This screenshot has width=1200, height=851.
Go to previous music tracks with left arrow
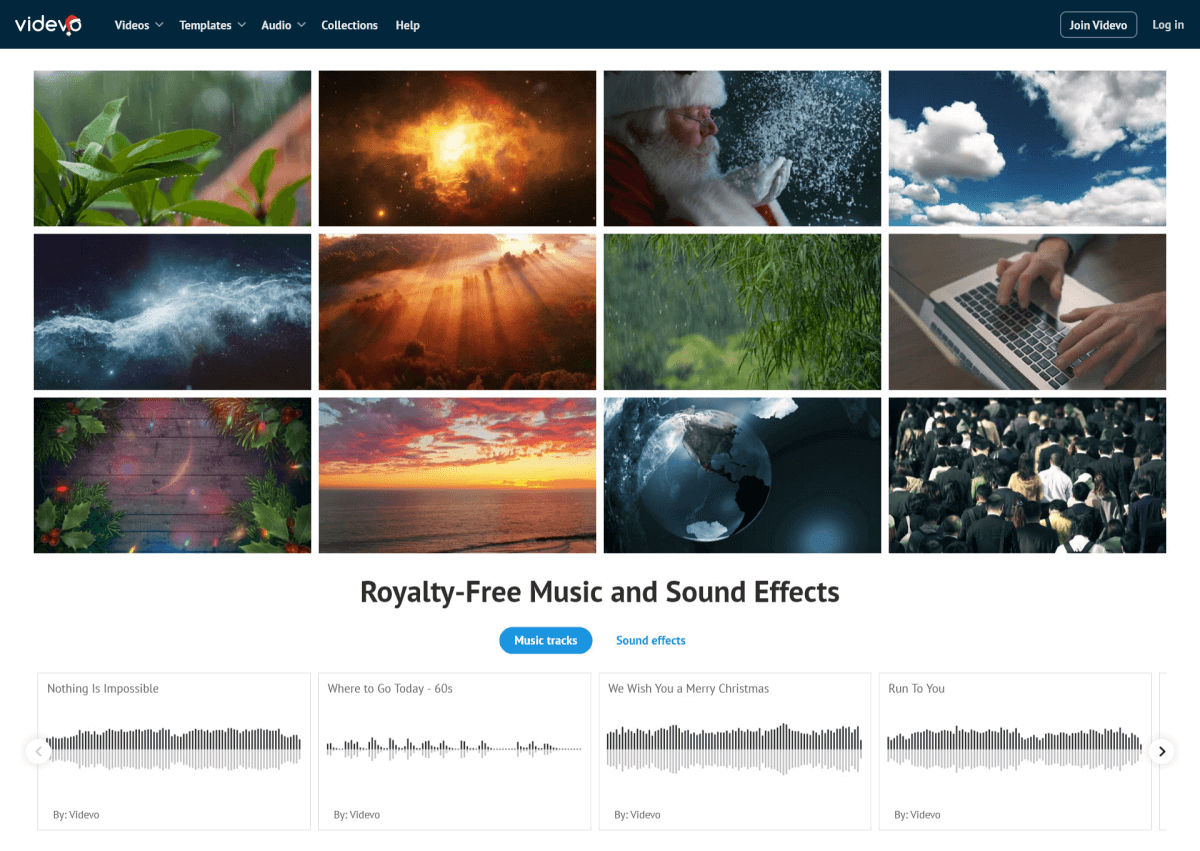pos(38,751)
